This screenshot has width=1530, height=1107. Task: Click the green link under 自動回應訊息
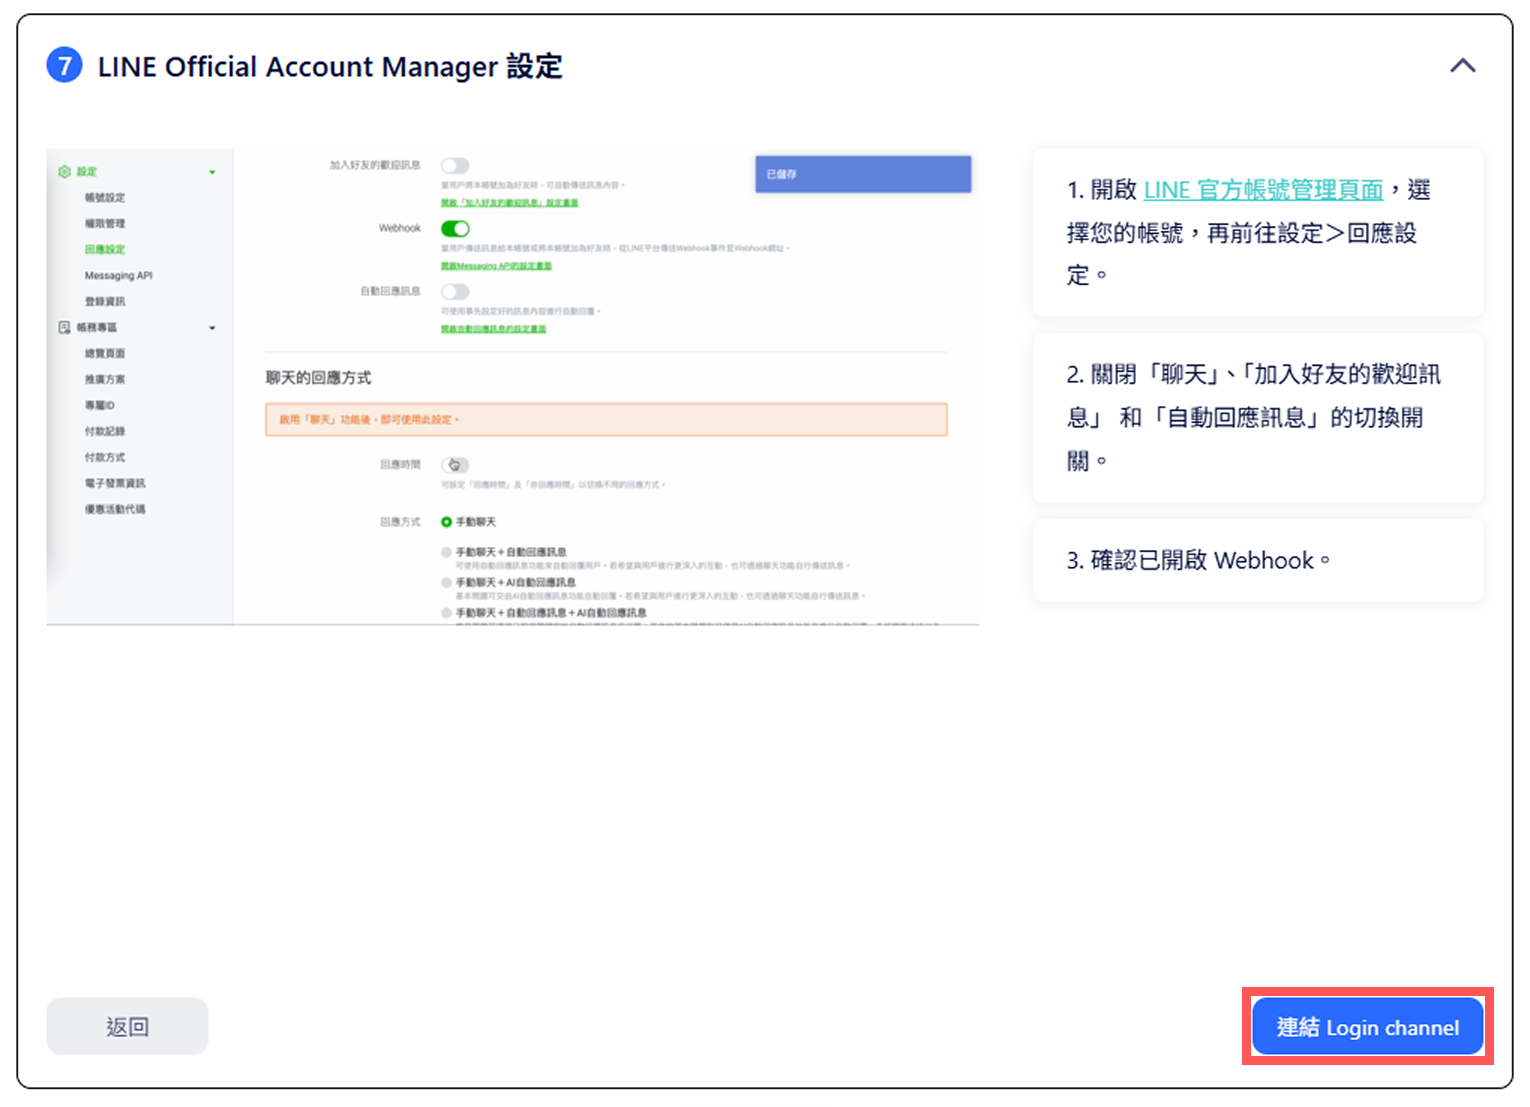[x=494, y=329]
